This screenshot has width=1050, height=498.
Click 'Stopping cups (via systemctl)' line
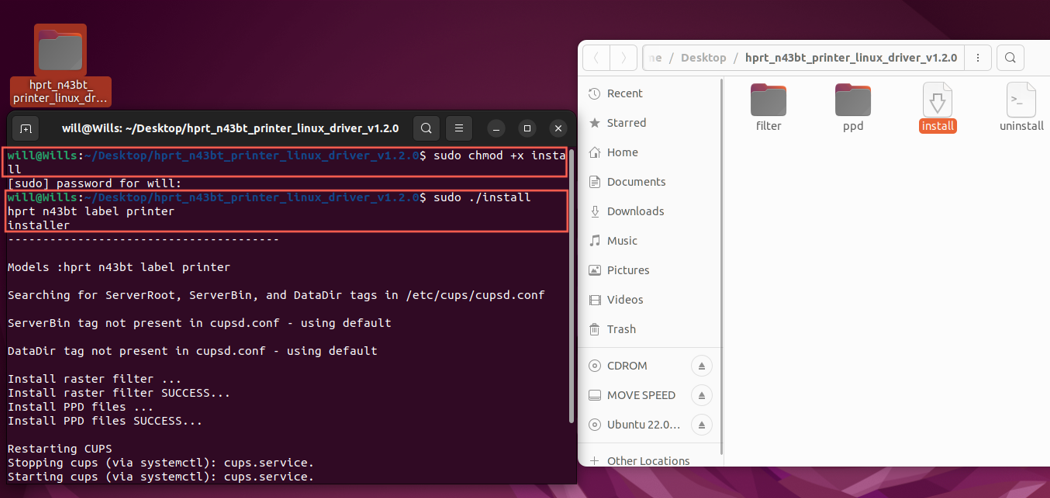point(161,463)
